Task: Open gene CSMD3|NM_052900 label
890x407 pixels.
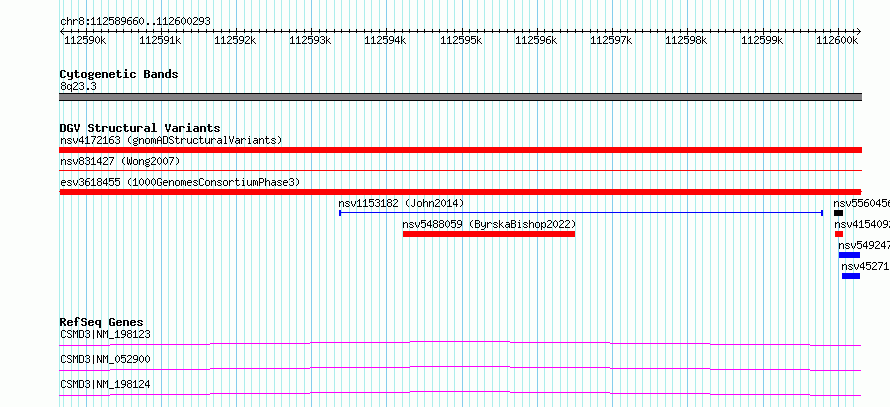Action: (106, 359)
